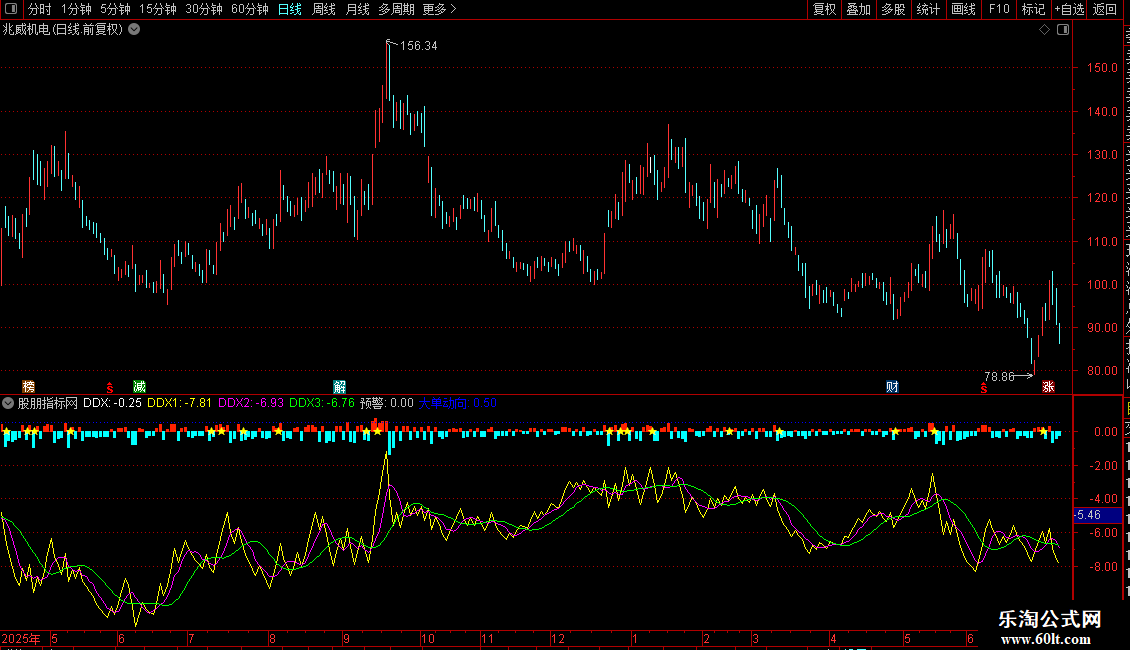1130x650 pixels.
Task: Click the red 涨 marker icon
Action: [x=1048, y=386]
